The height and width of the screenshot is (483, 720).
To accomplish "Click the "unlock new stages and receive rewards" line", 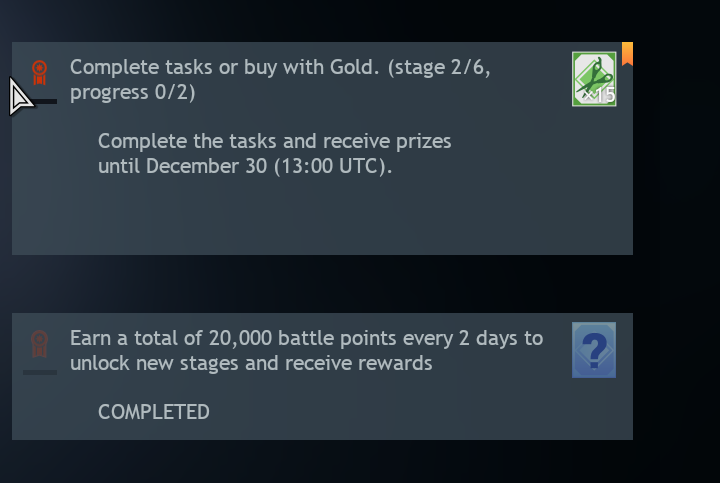I will pyautogui.click(x=251, y=363).
